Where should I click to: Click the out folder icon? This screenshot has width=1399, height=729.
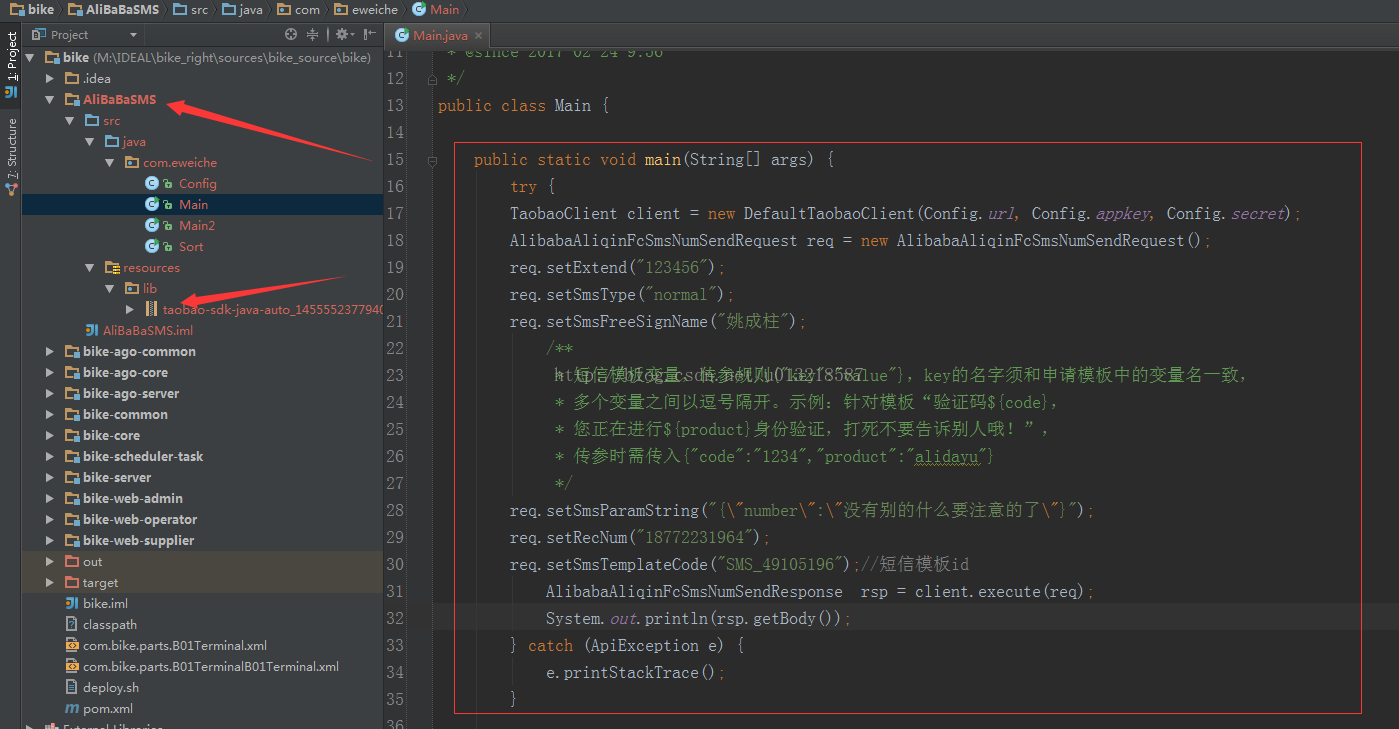72,561
